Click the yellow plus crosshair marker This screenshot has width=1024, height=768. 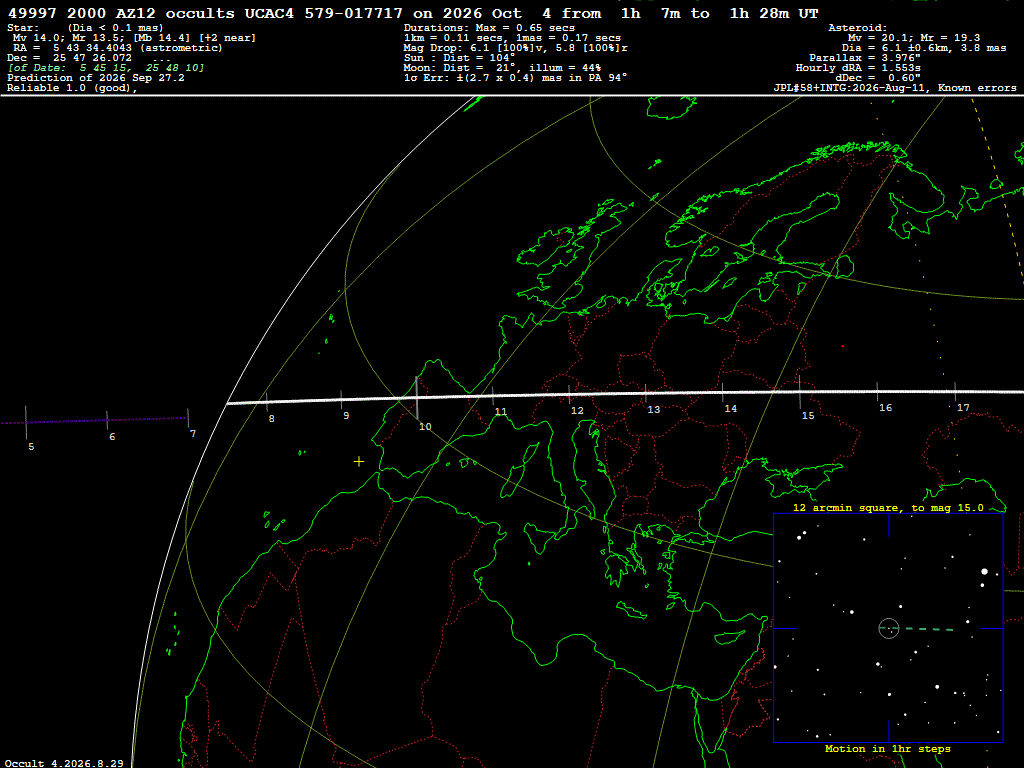click(359, 462)
